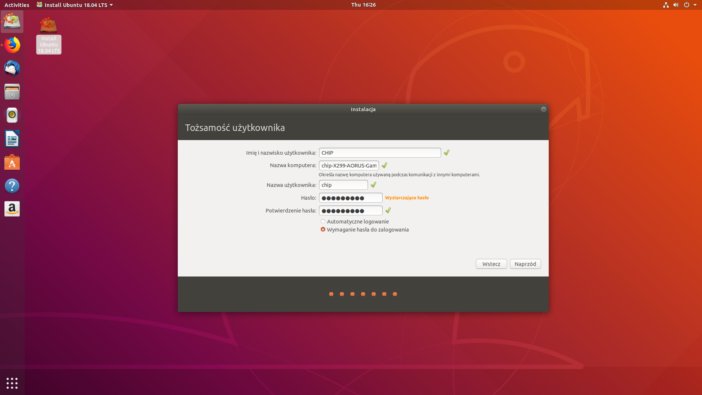Click the green checkmark beside computer name field
702x395 pixels.
[x=384, y=165]
